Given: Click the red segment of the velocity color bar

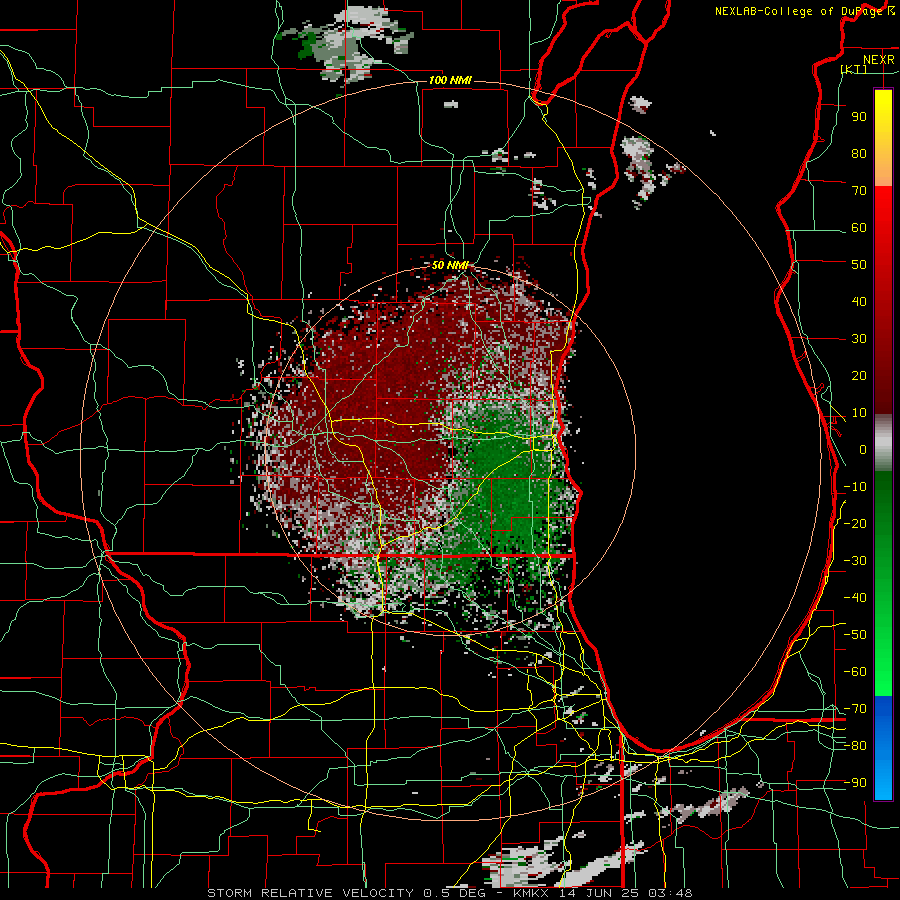Looking at the screenshot, I should click(883, 298).
